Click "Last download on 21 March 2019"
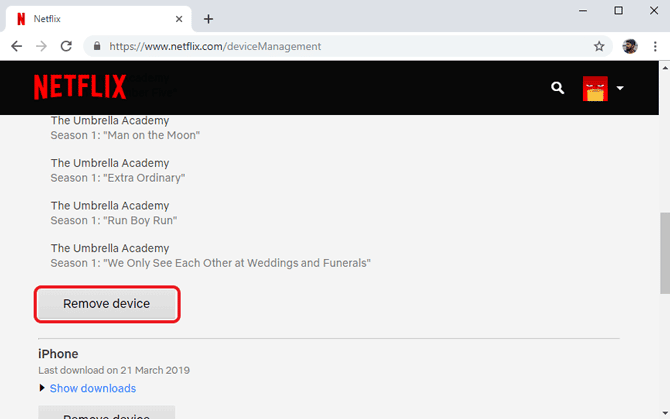 tap(114, 370)
